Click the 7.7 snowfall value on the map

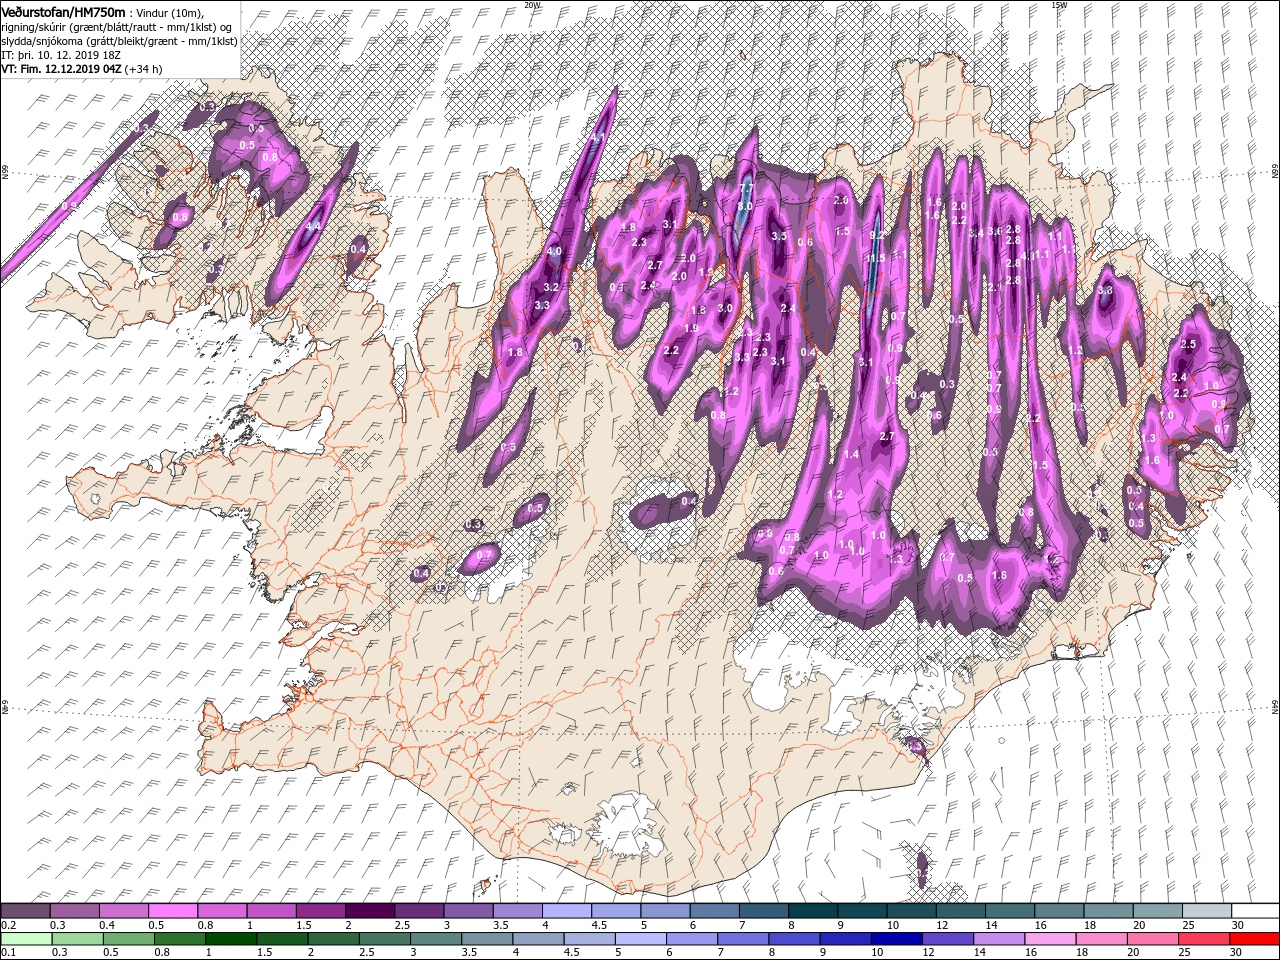[744, 187]
